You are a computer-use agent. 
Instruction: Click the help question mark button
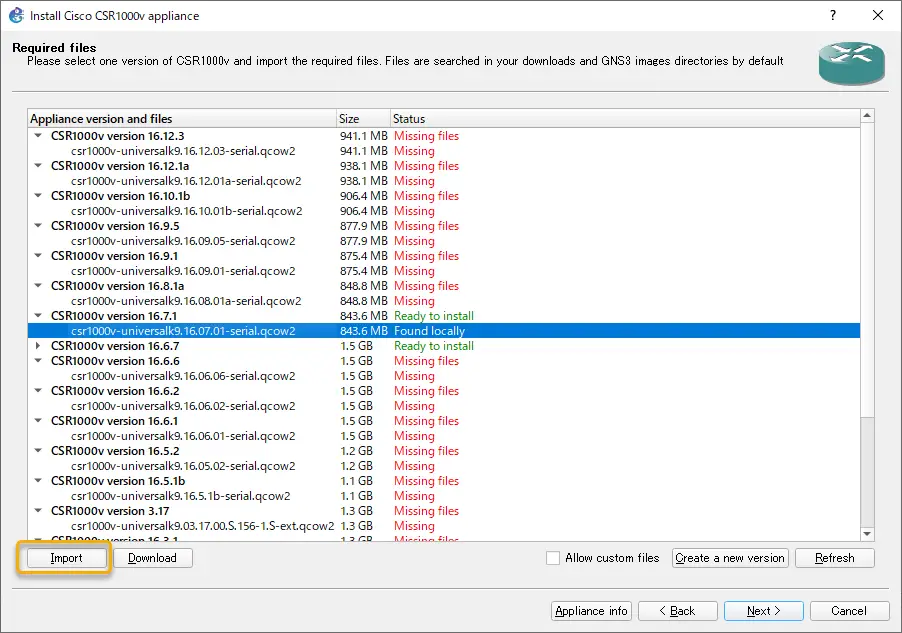(x=833, y=16)
